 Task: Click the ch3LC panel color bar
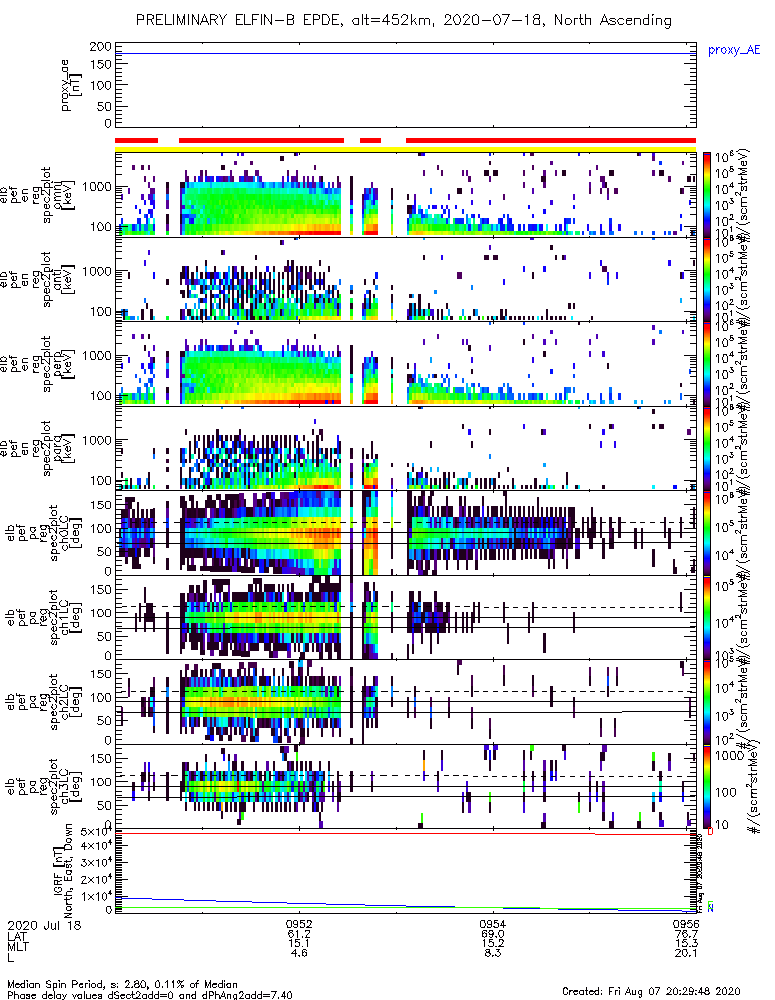[706, 786]
